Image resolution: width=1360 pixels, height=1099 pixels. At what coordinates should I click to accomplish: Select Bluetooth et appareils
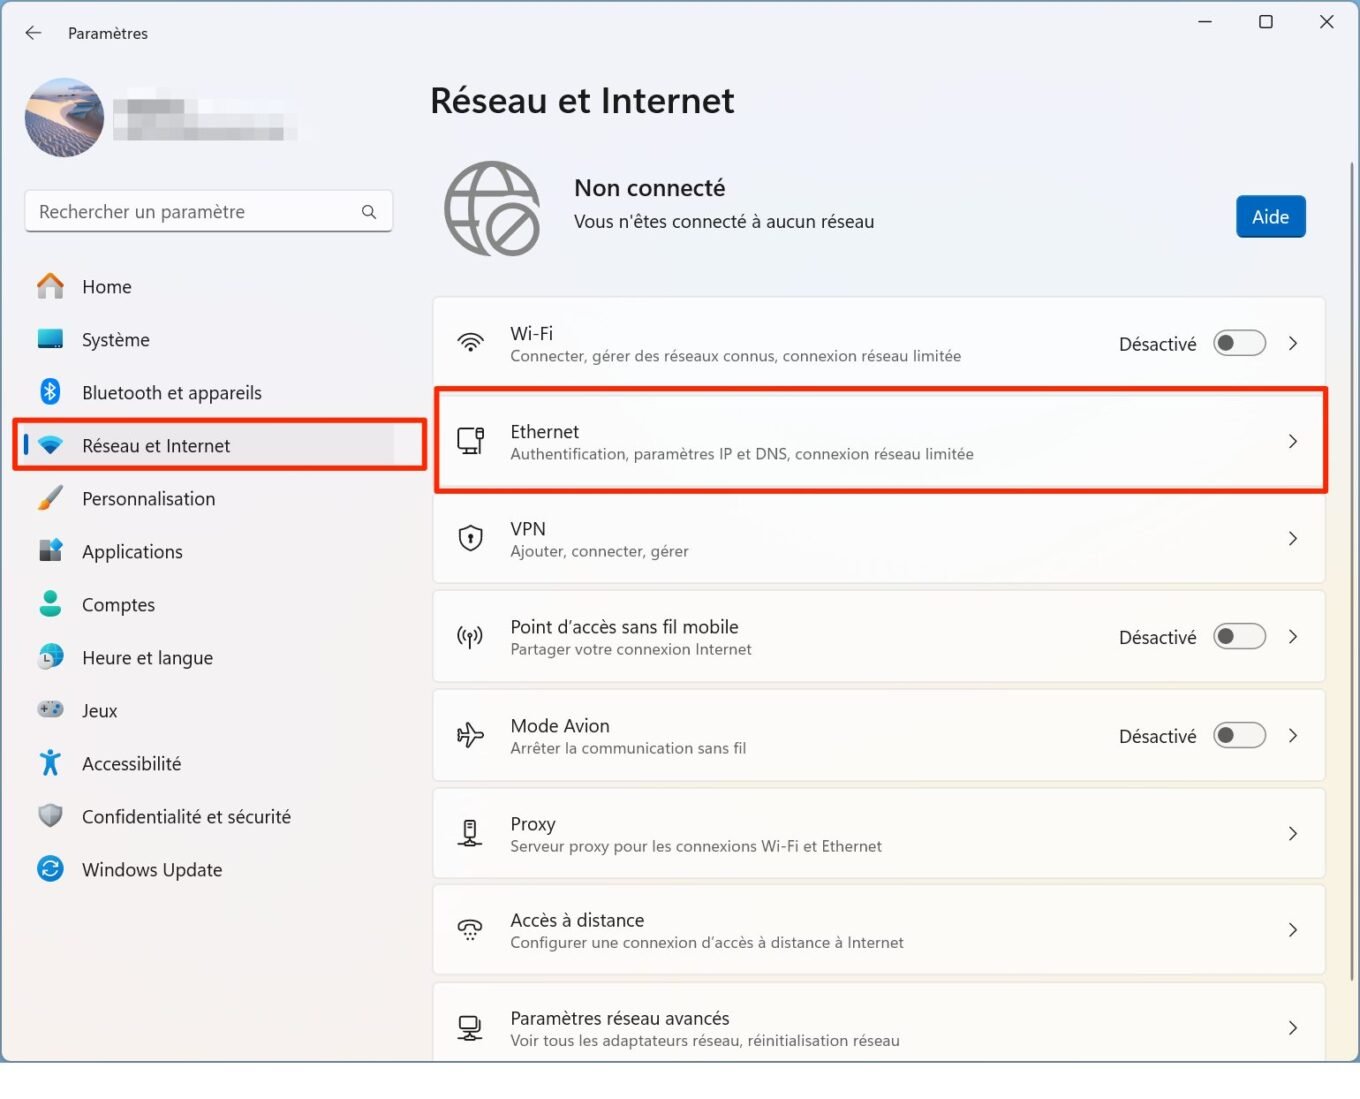click(x=208, y=393)
